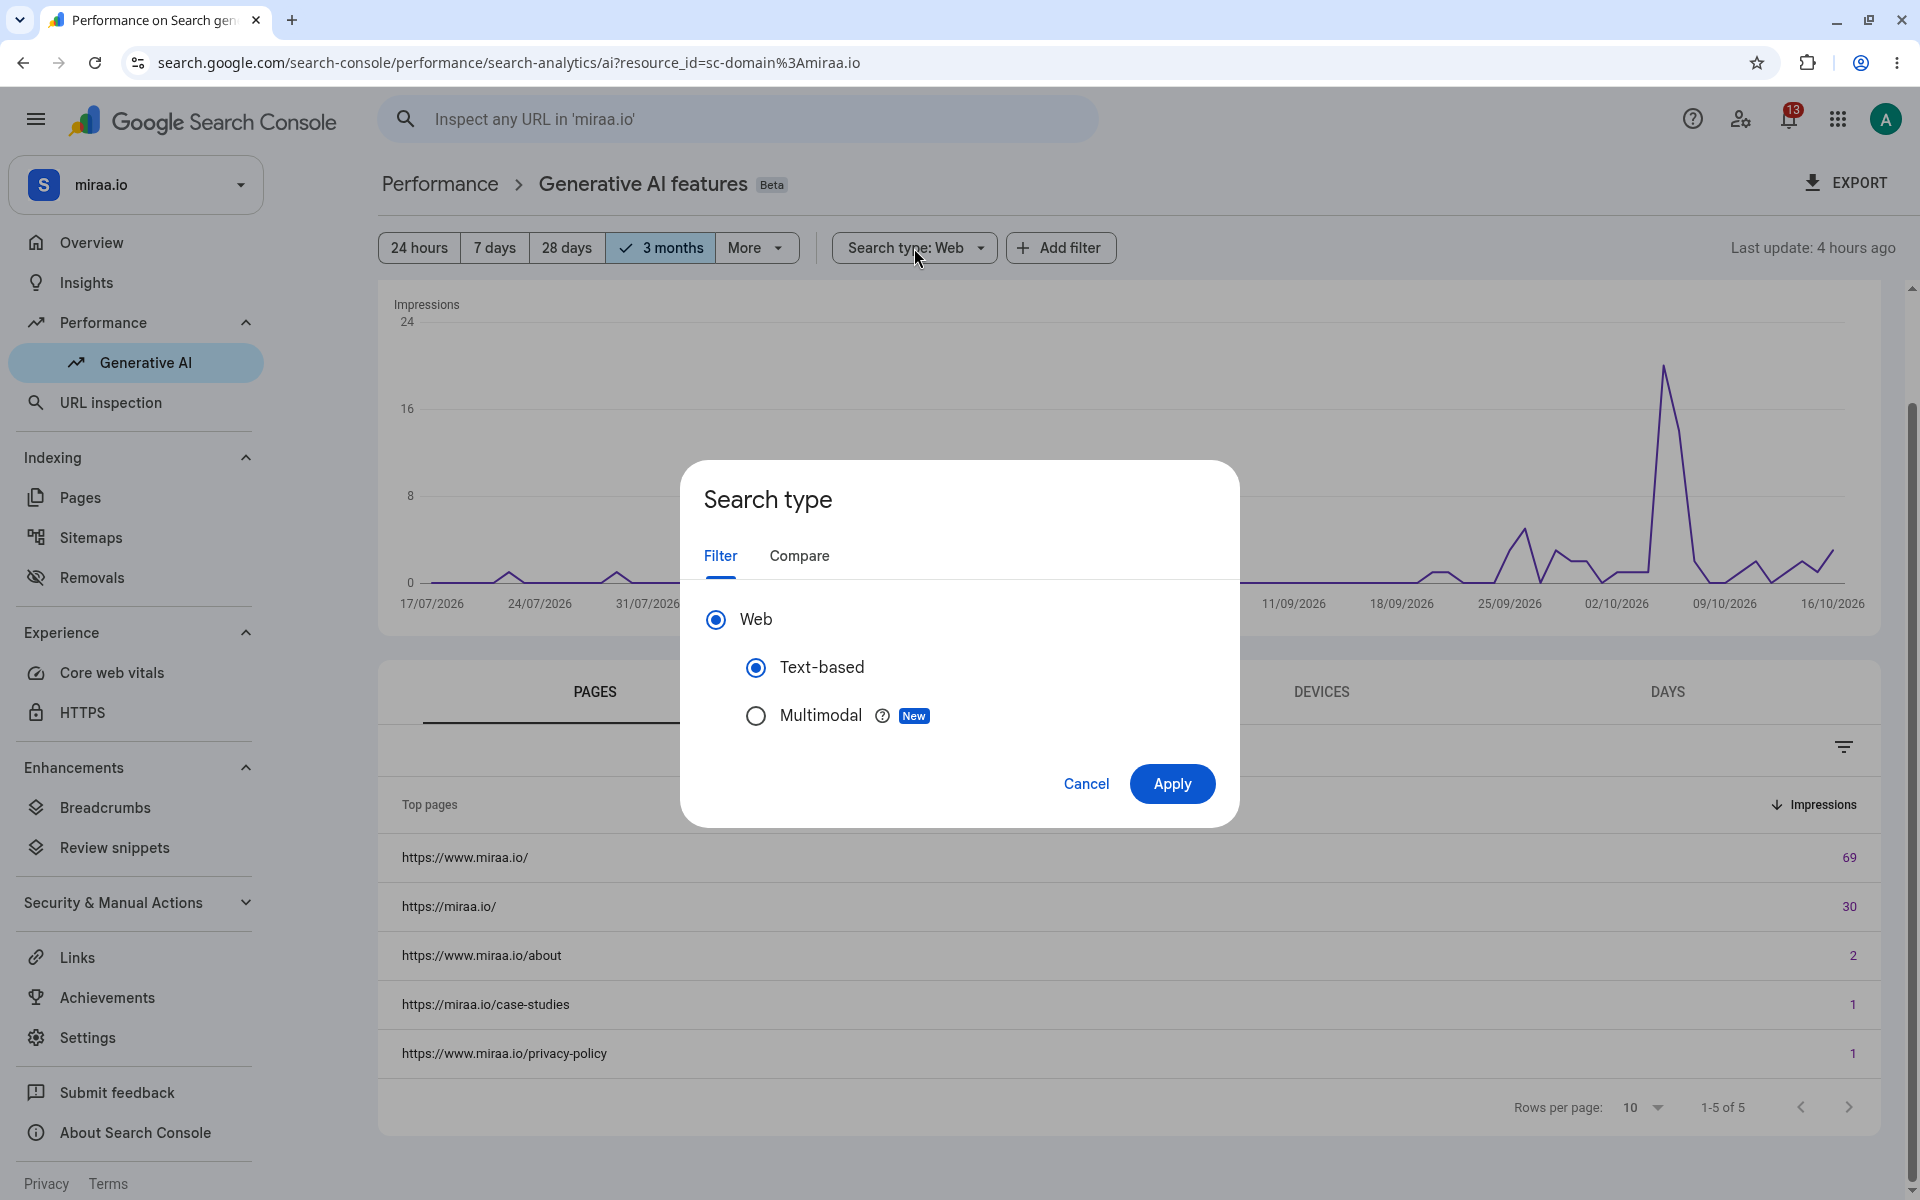Sort by Impressions arrow column header
The width and height of the screenshot is (1920, 1200).
1813,805
